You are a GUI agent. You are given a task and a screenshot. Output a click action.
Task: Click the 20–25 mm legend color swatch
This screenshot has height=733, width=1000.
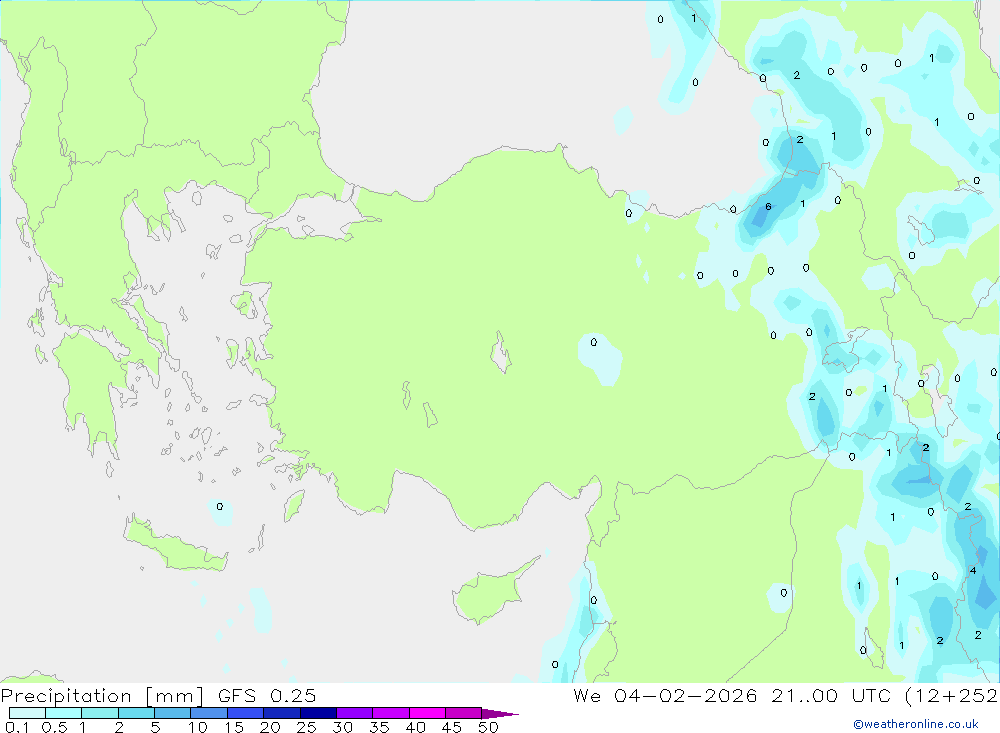tap(282, 713)
